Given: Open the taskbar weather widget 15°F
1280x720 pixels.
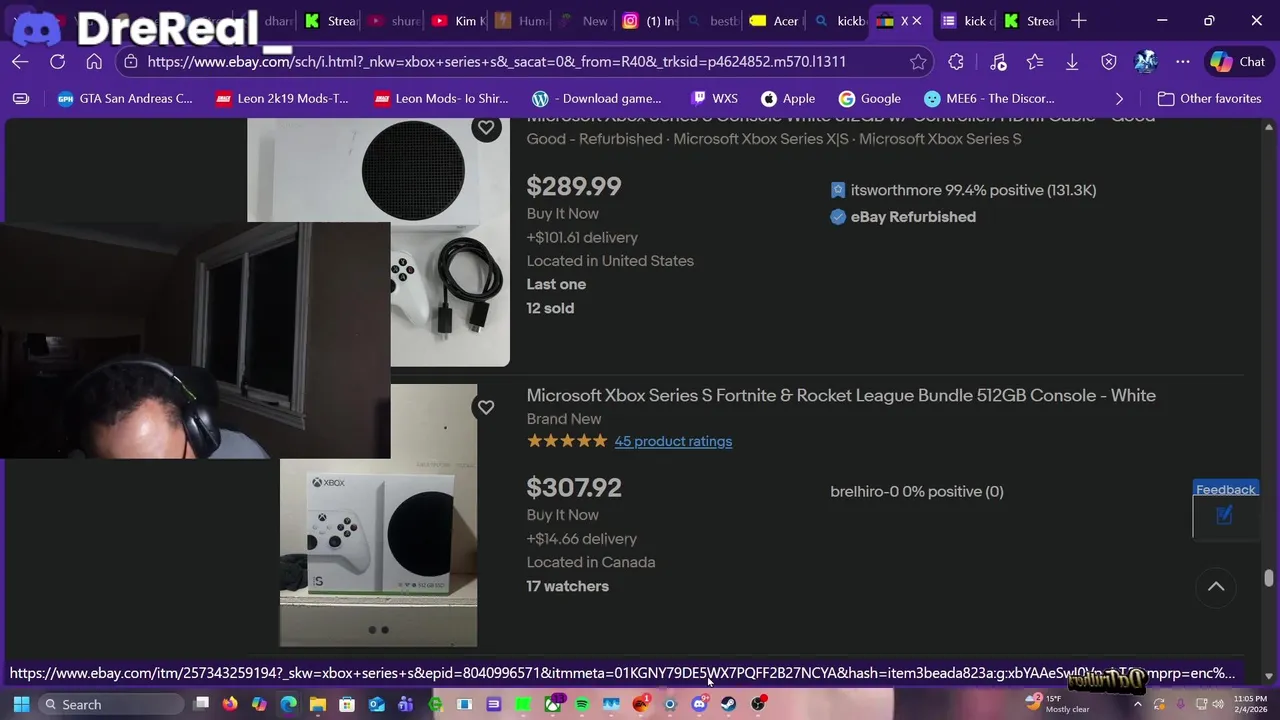Looking at the screenshot, I should coord(1058,704).
